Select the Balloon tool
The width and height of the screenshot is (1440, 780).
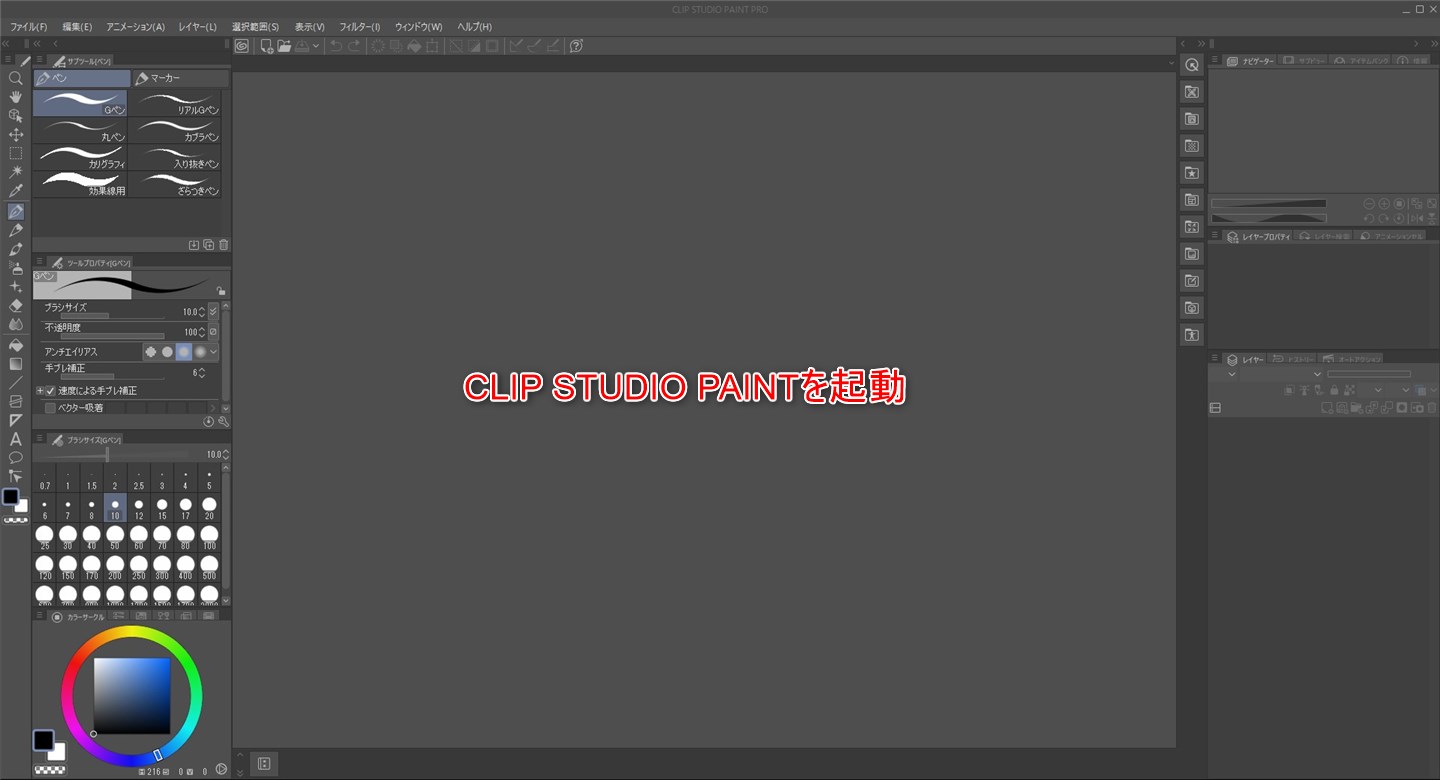[15, 458]
